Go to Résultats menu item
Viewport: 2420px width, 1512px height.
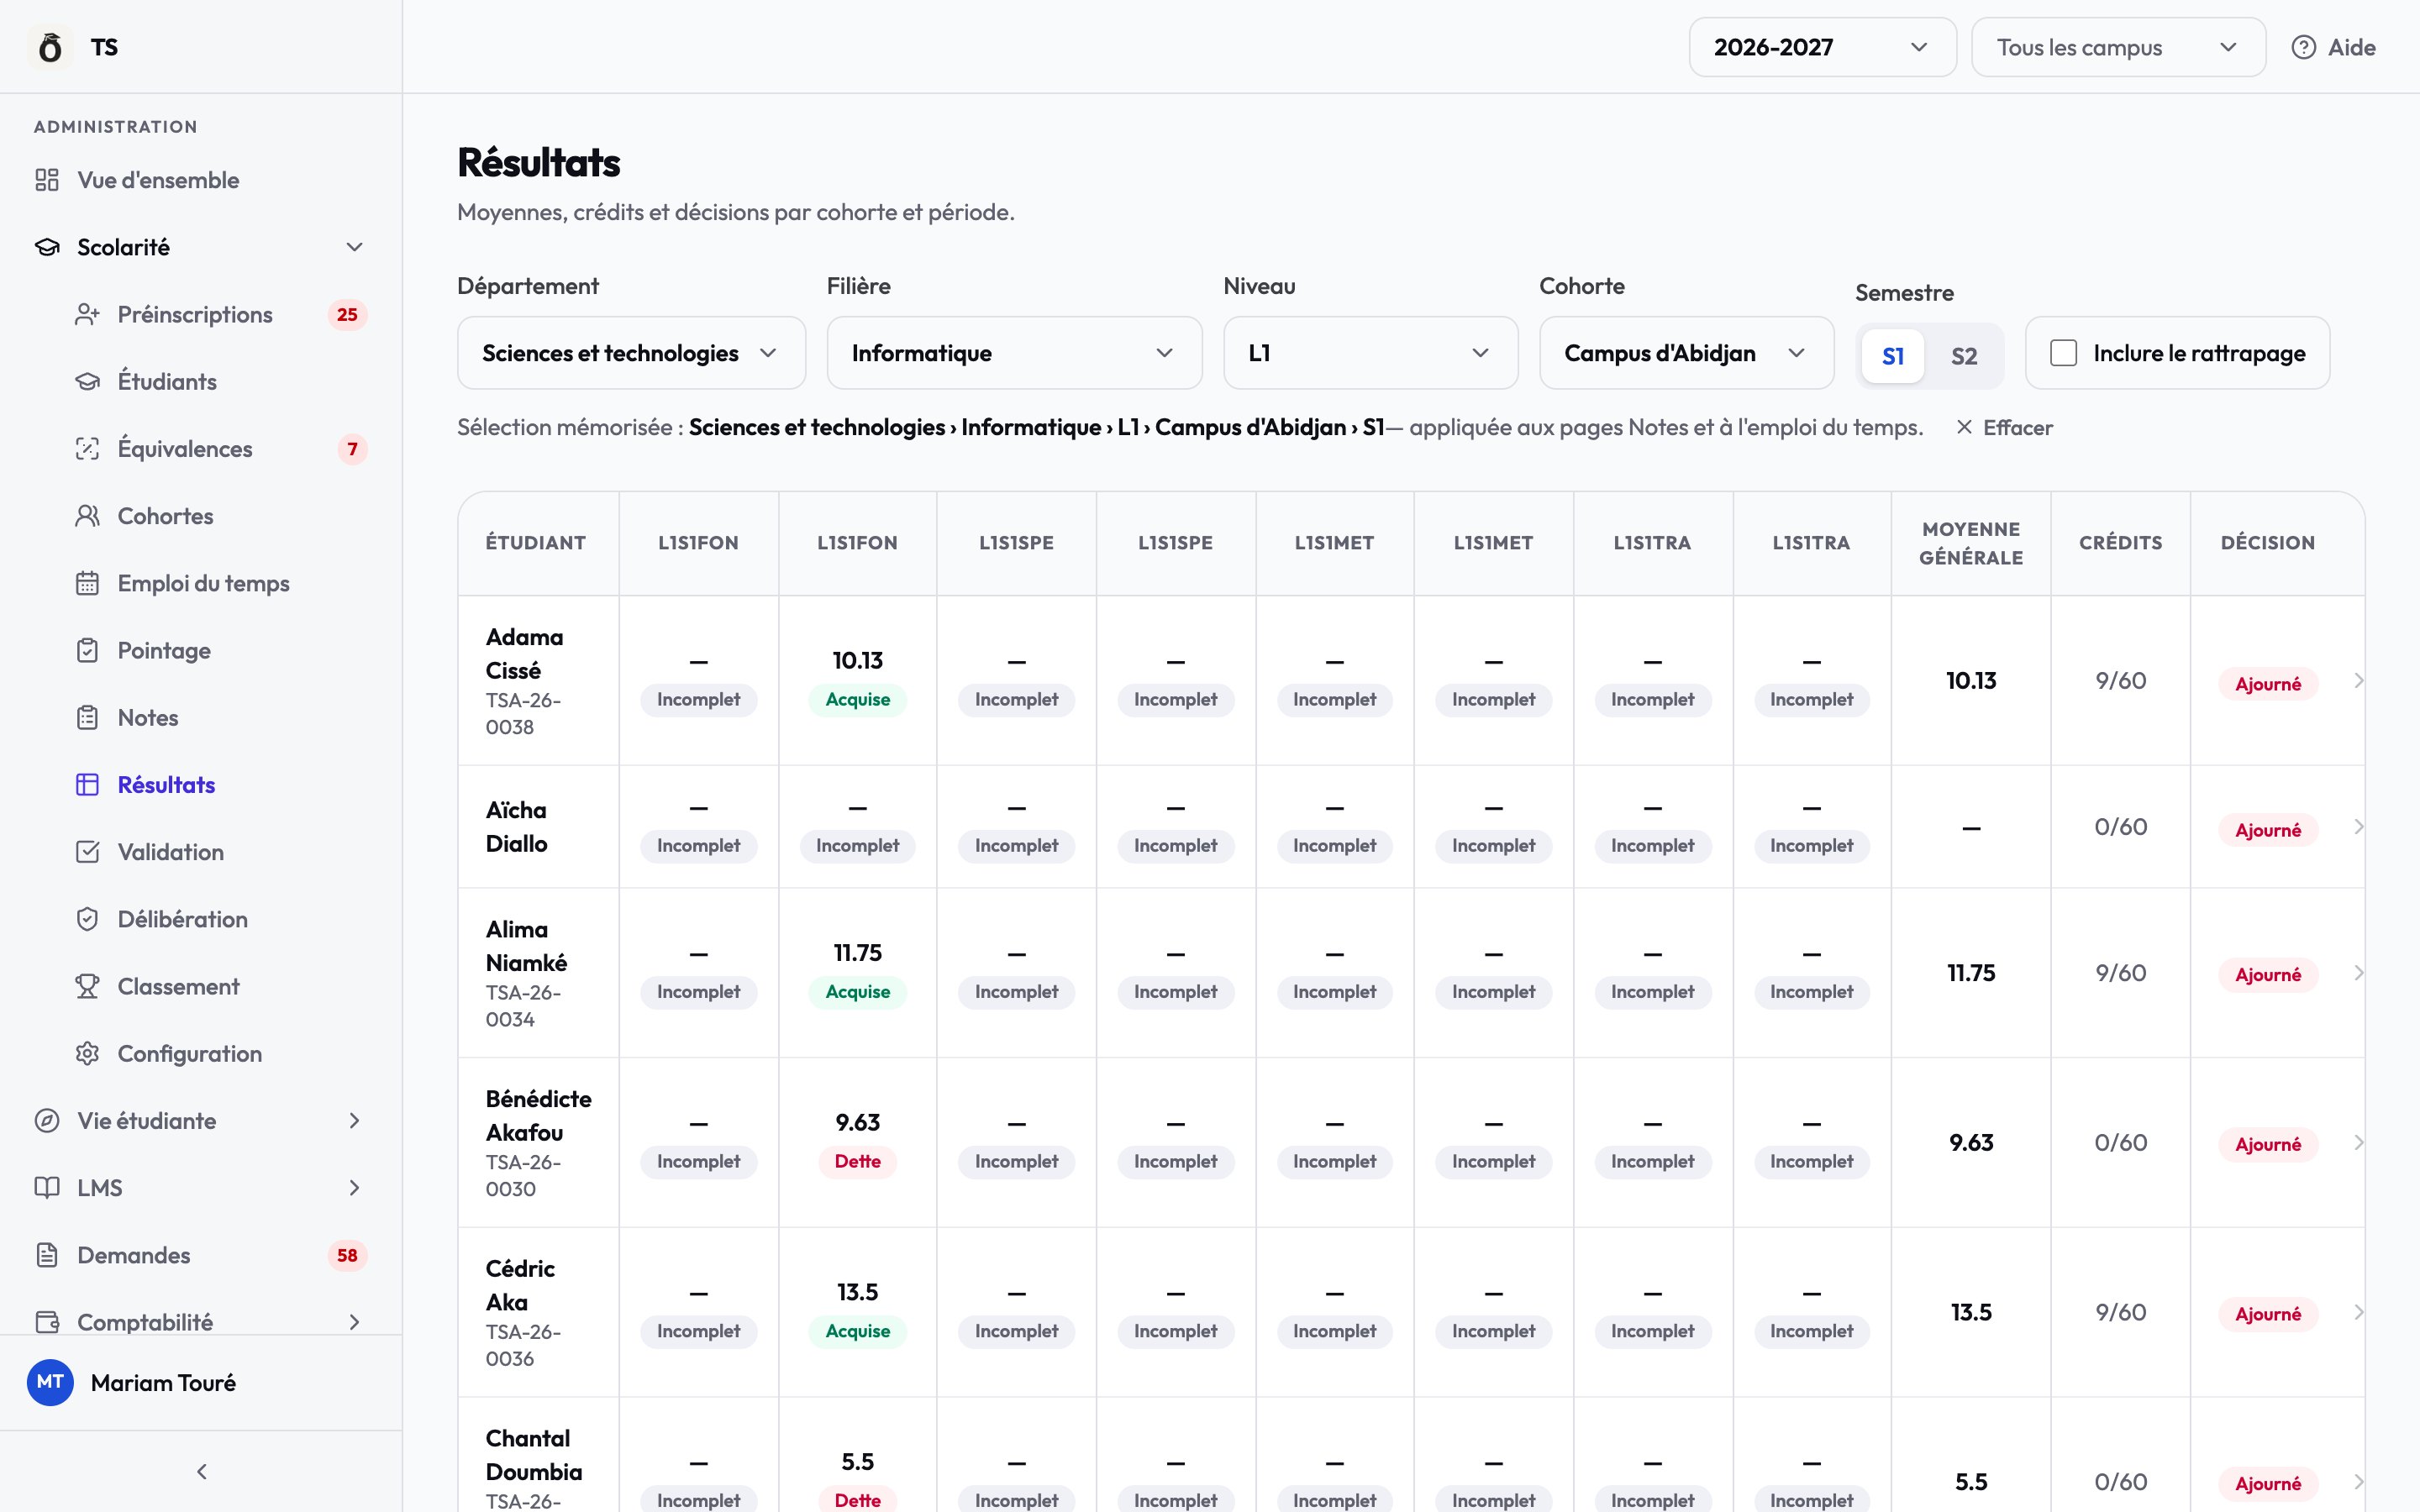tap(166, 785)
